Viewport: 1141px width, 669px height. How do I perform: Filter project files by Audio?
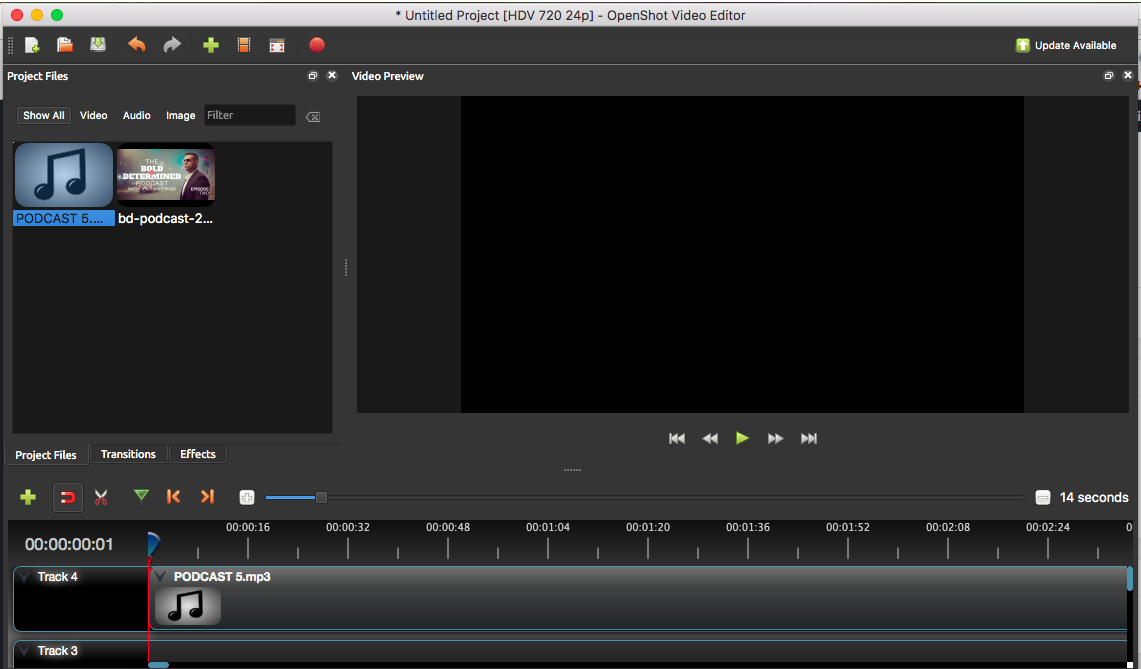[137, 116]
